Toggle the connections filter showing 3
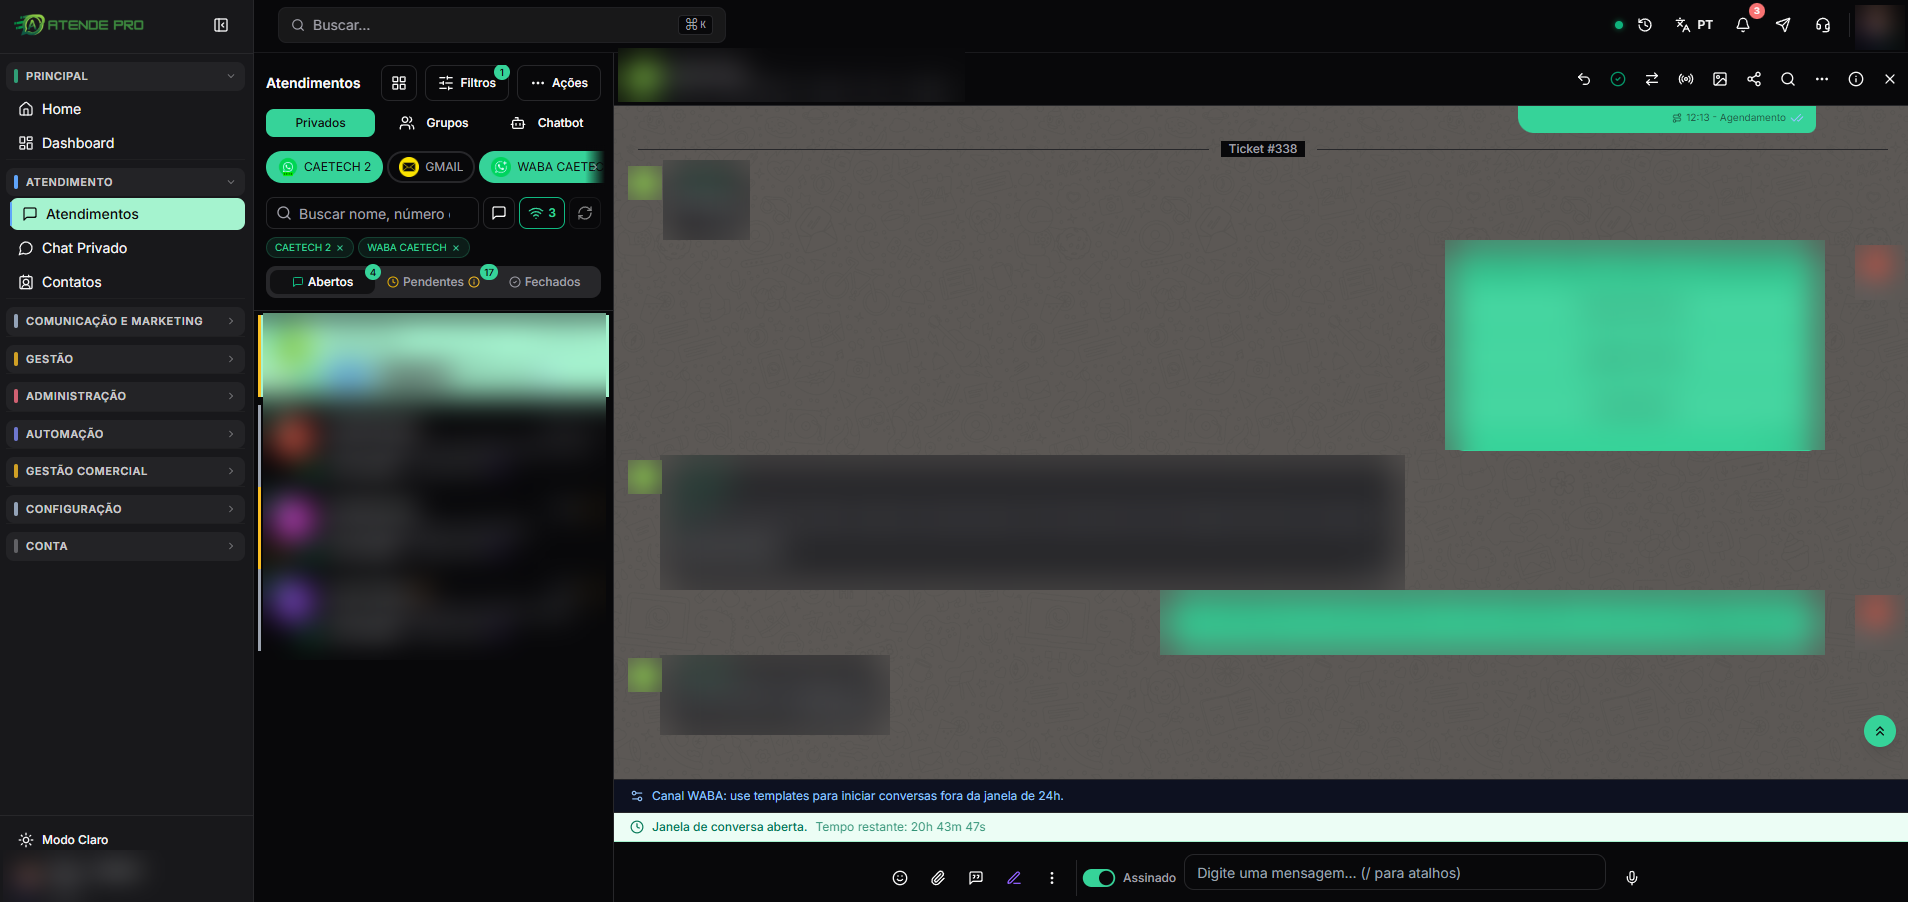This screenshot has height=902, width=1908. [x=542, y=213]
